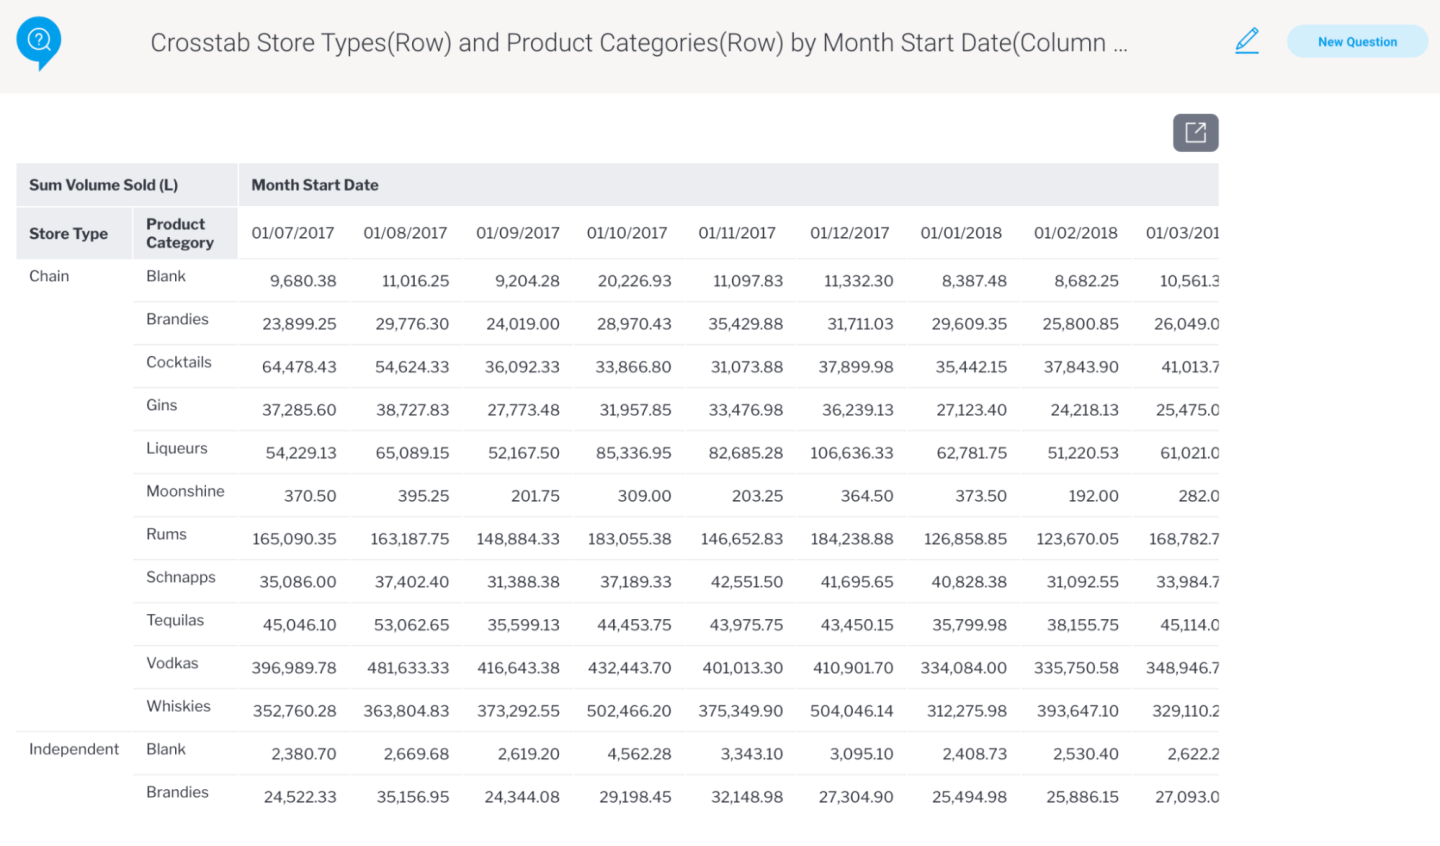Click the Tequilas category row label
The image size is (1440, 846).
pyautogui.click(x=175, y=620)
